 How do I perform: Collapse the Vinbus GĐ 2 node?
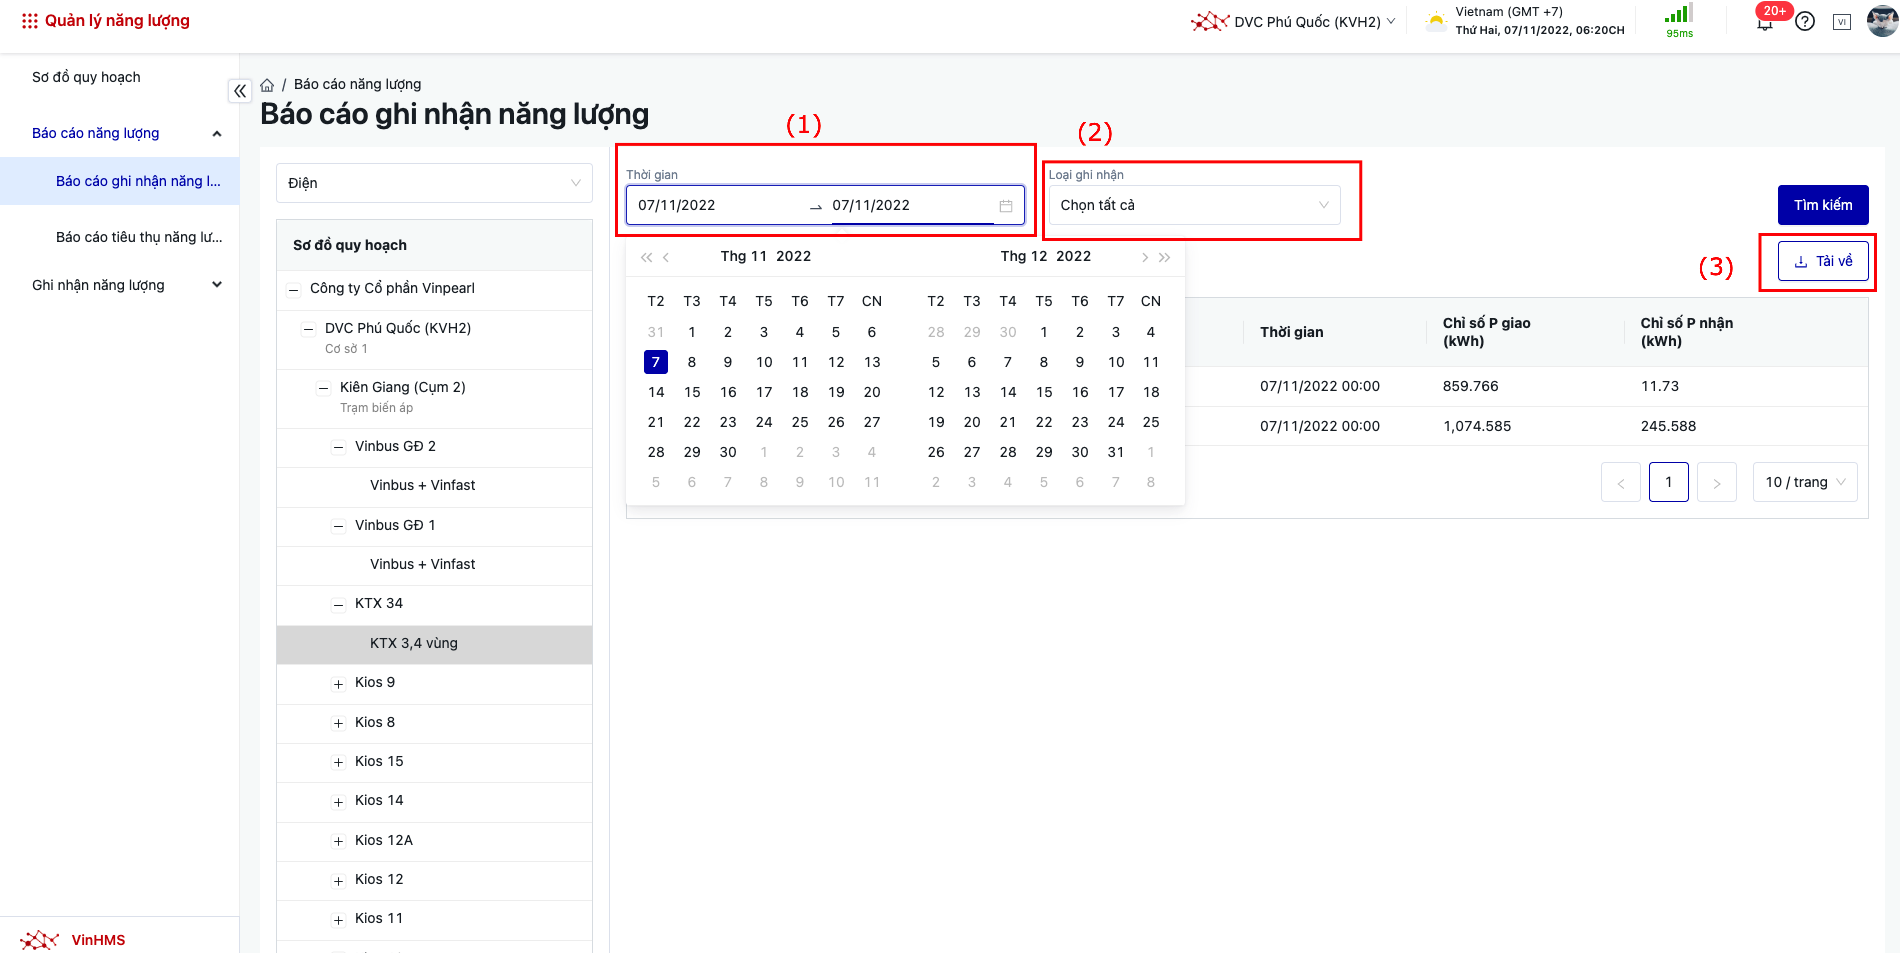point(338,447)
